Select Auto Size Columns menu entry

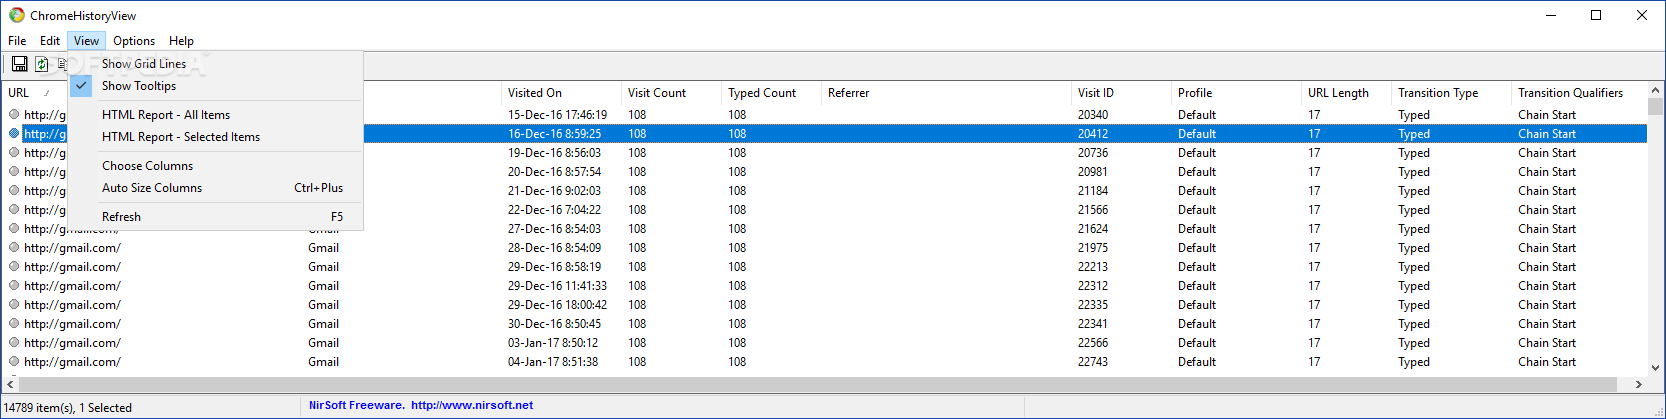click(216, 187)
